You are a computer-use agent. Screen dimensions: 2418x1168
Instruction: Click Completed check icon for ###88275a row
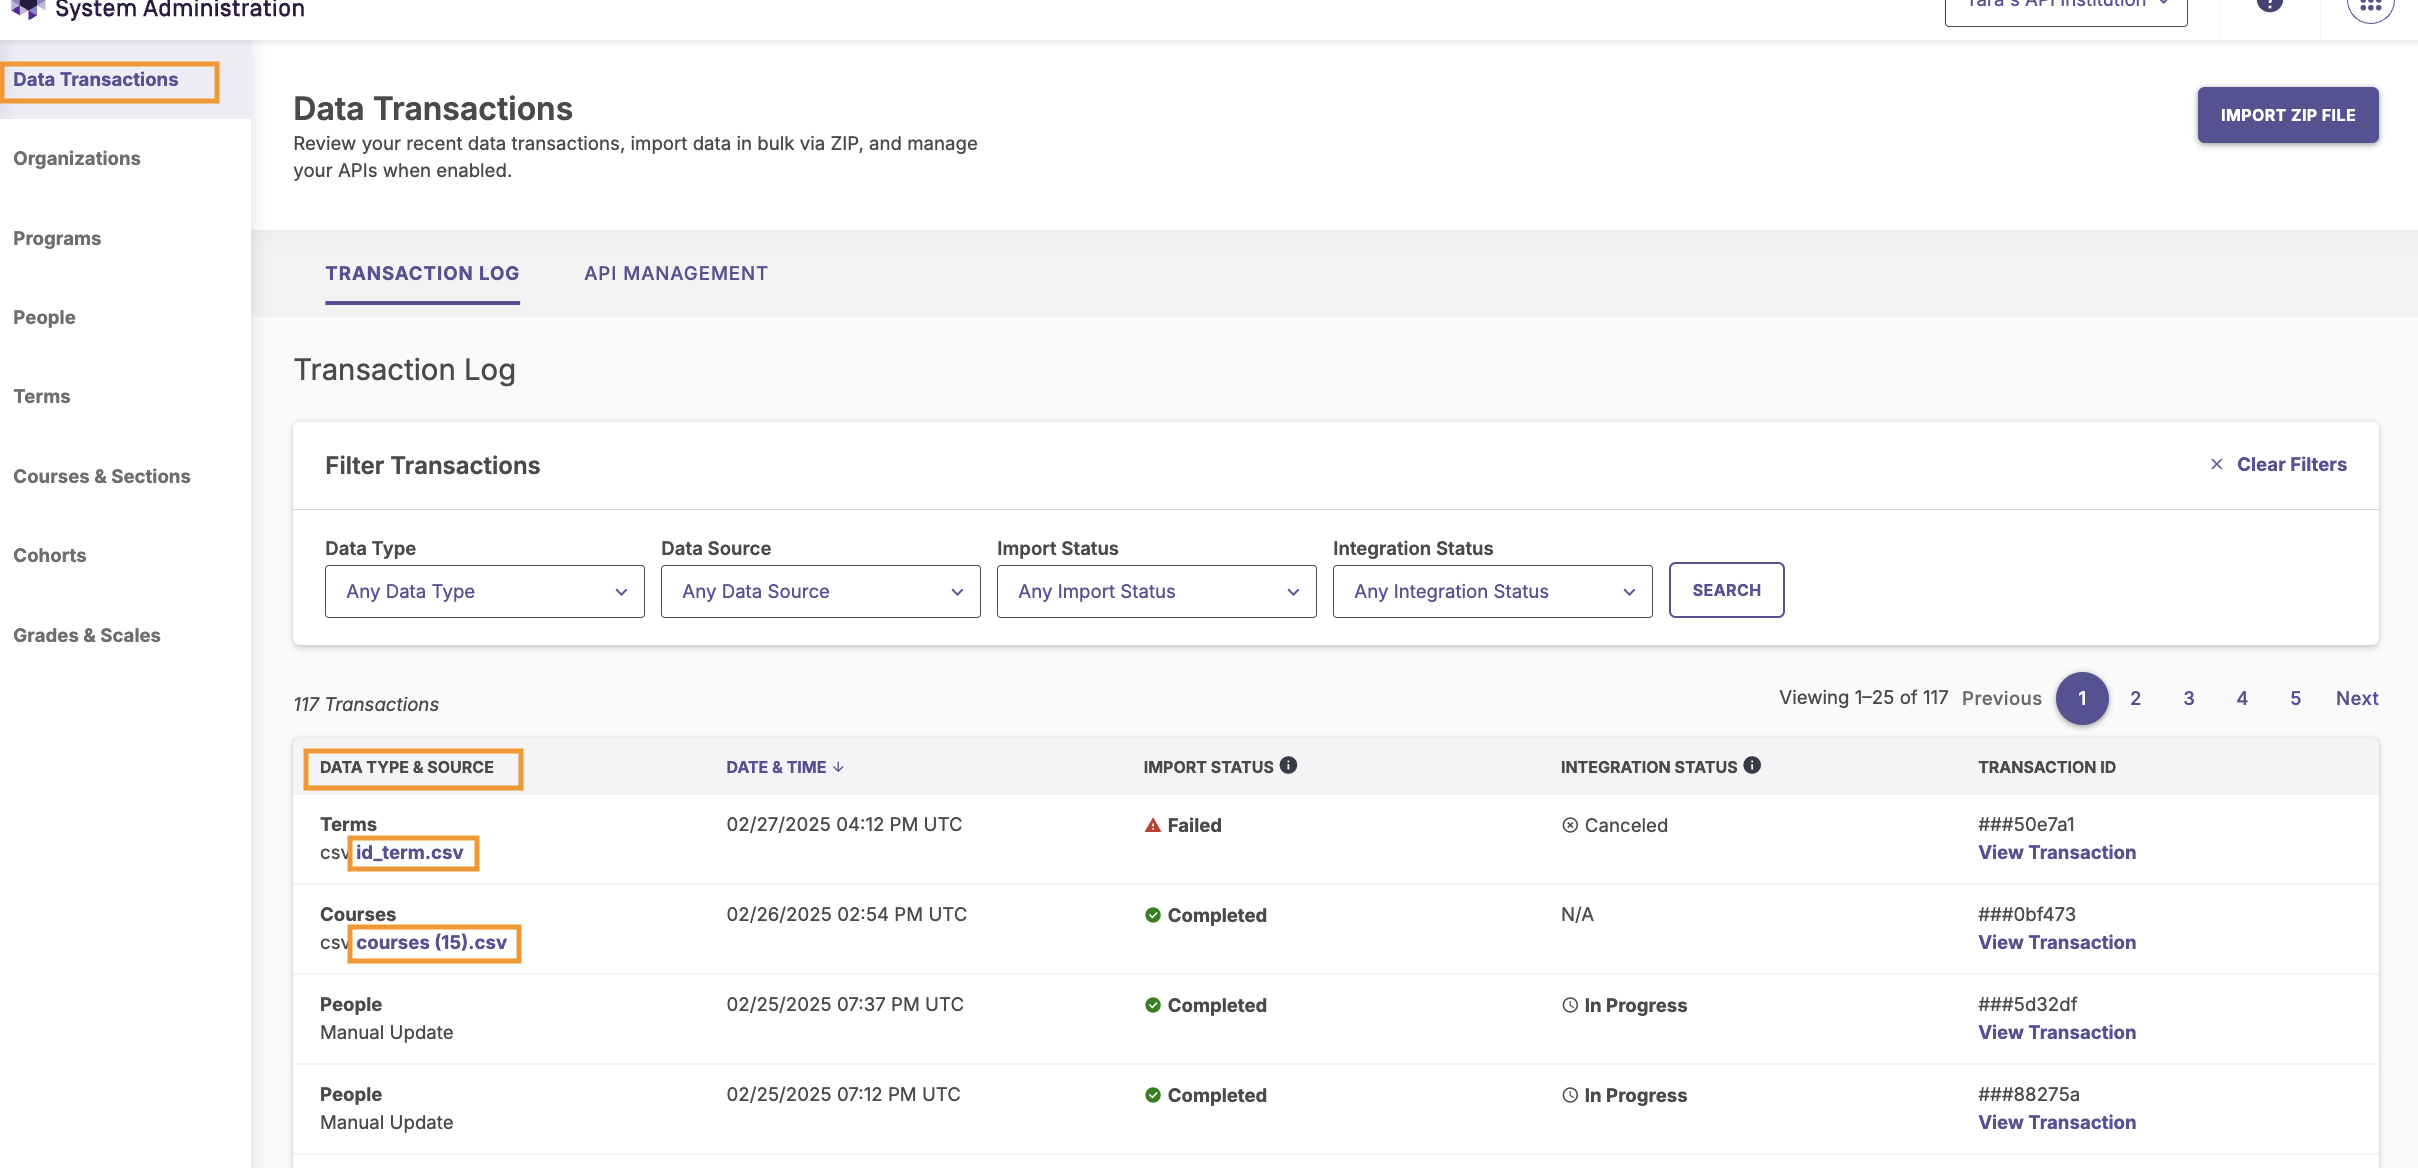point(1153,1095)
